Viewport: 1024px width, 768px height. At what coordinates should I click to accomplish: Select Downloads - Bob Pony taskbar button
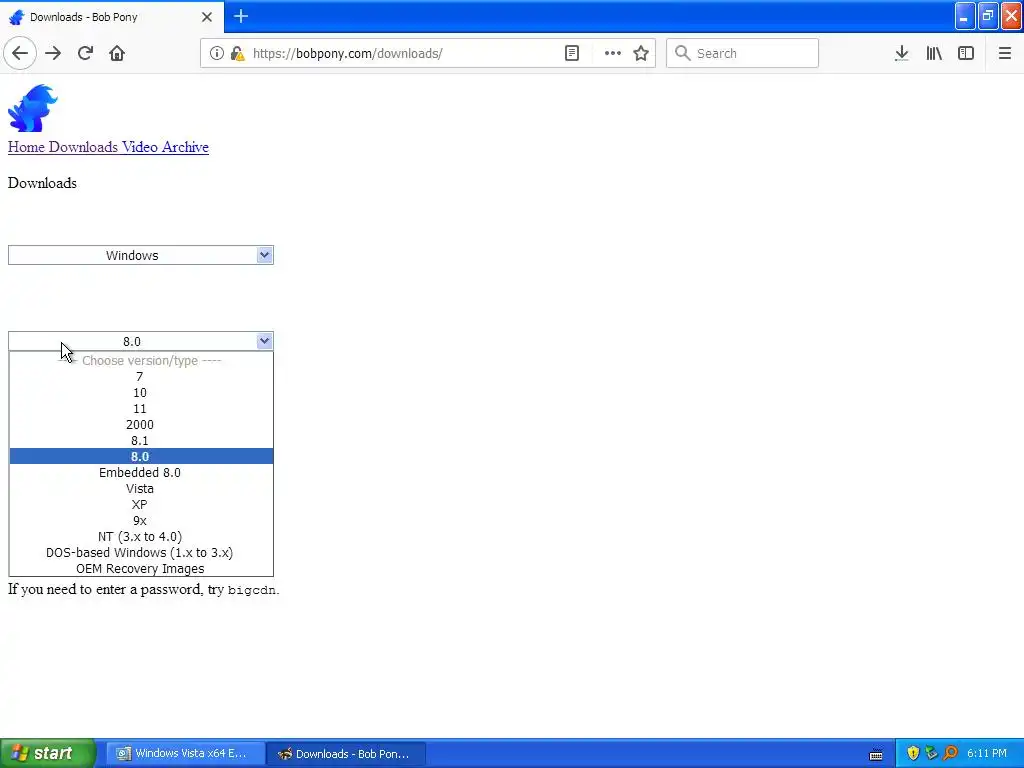tap(347, 753)
